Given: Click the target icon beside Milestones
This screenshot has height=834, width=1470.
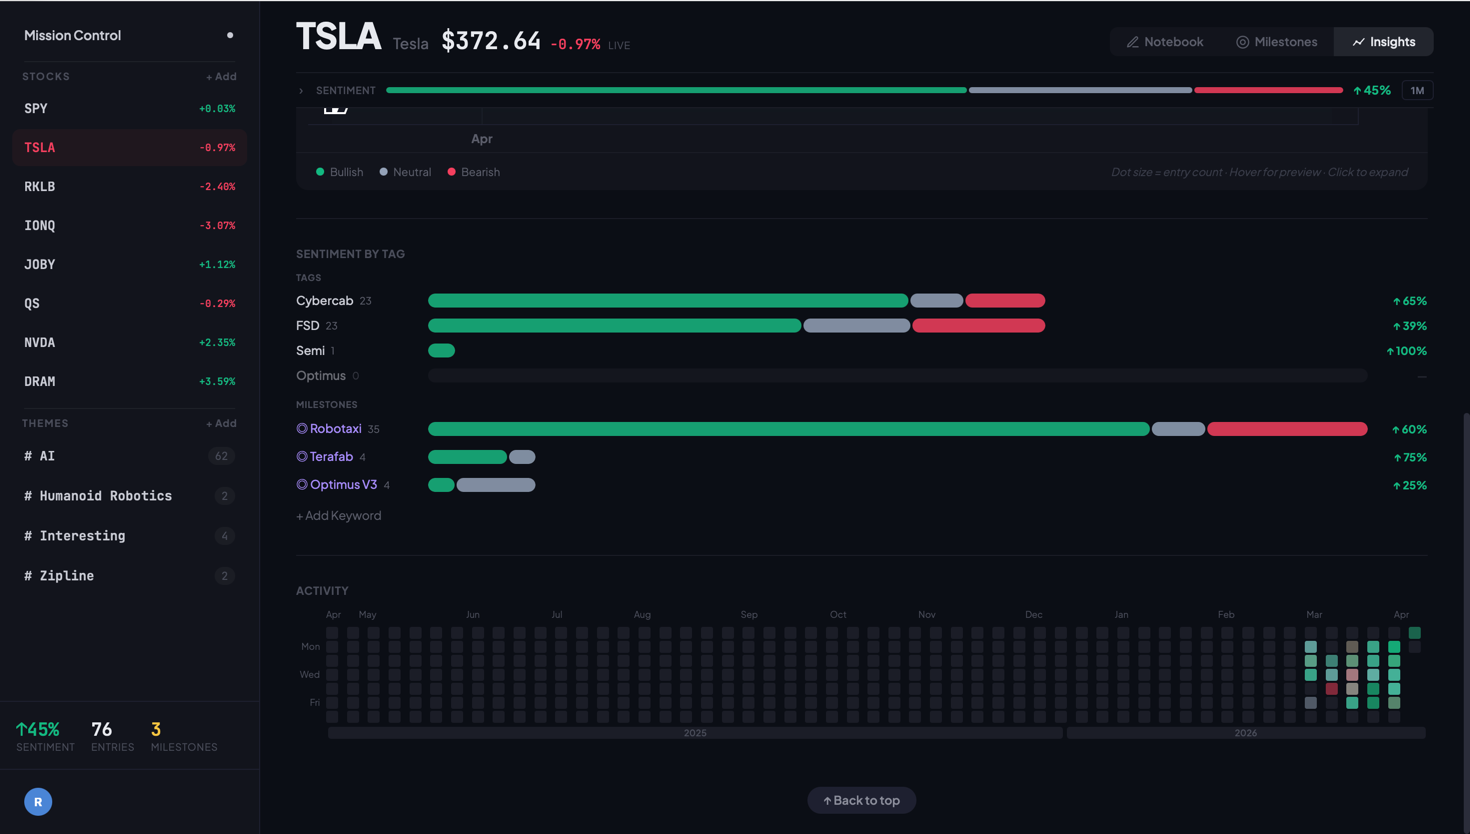Looking at the screenshot, I should click(1242, 42).
